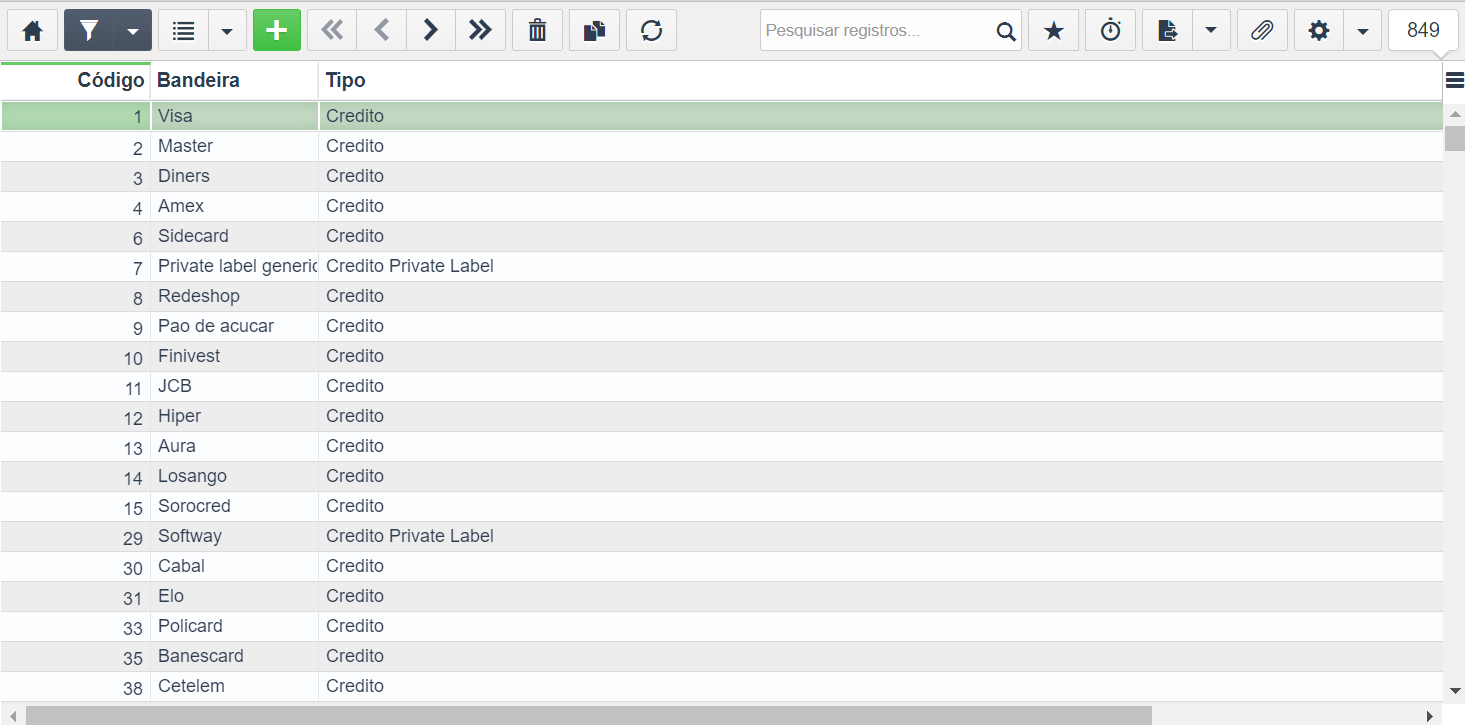Screen dimensions: 1465x725
Task: Switch to list view icon
Action: (183, 30)
